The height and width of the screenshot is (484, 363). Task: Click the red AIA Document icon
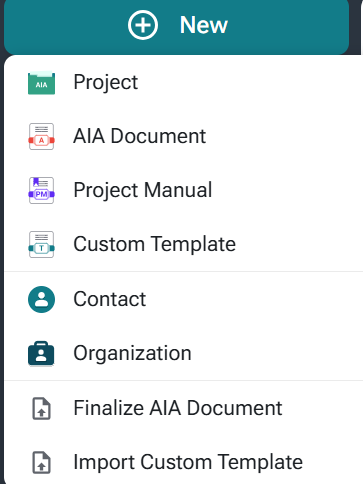click(41, 137)
